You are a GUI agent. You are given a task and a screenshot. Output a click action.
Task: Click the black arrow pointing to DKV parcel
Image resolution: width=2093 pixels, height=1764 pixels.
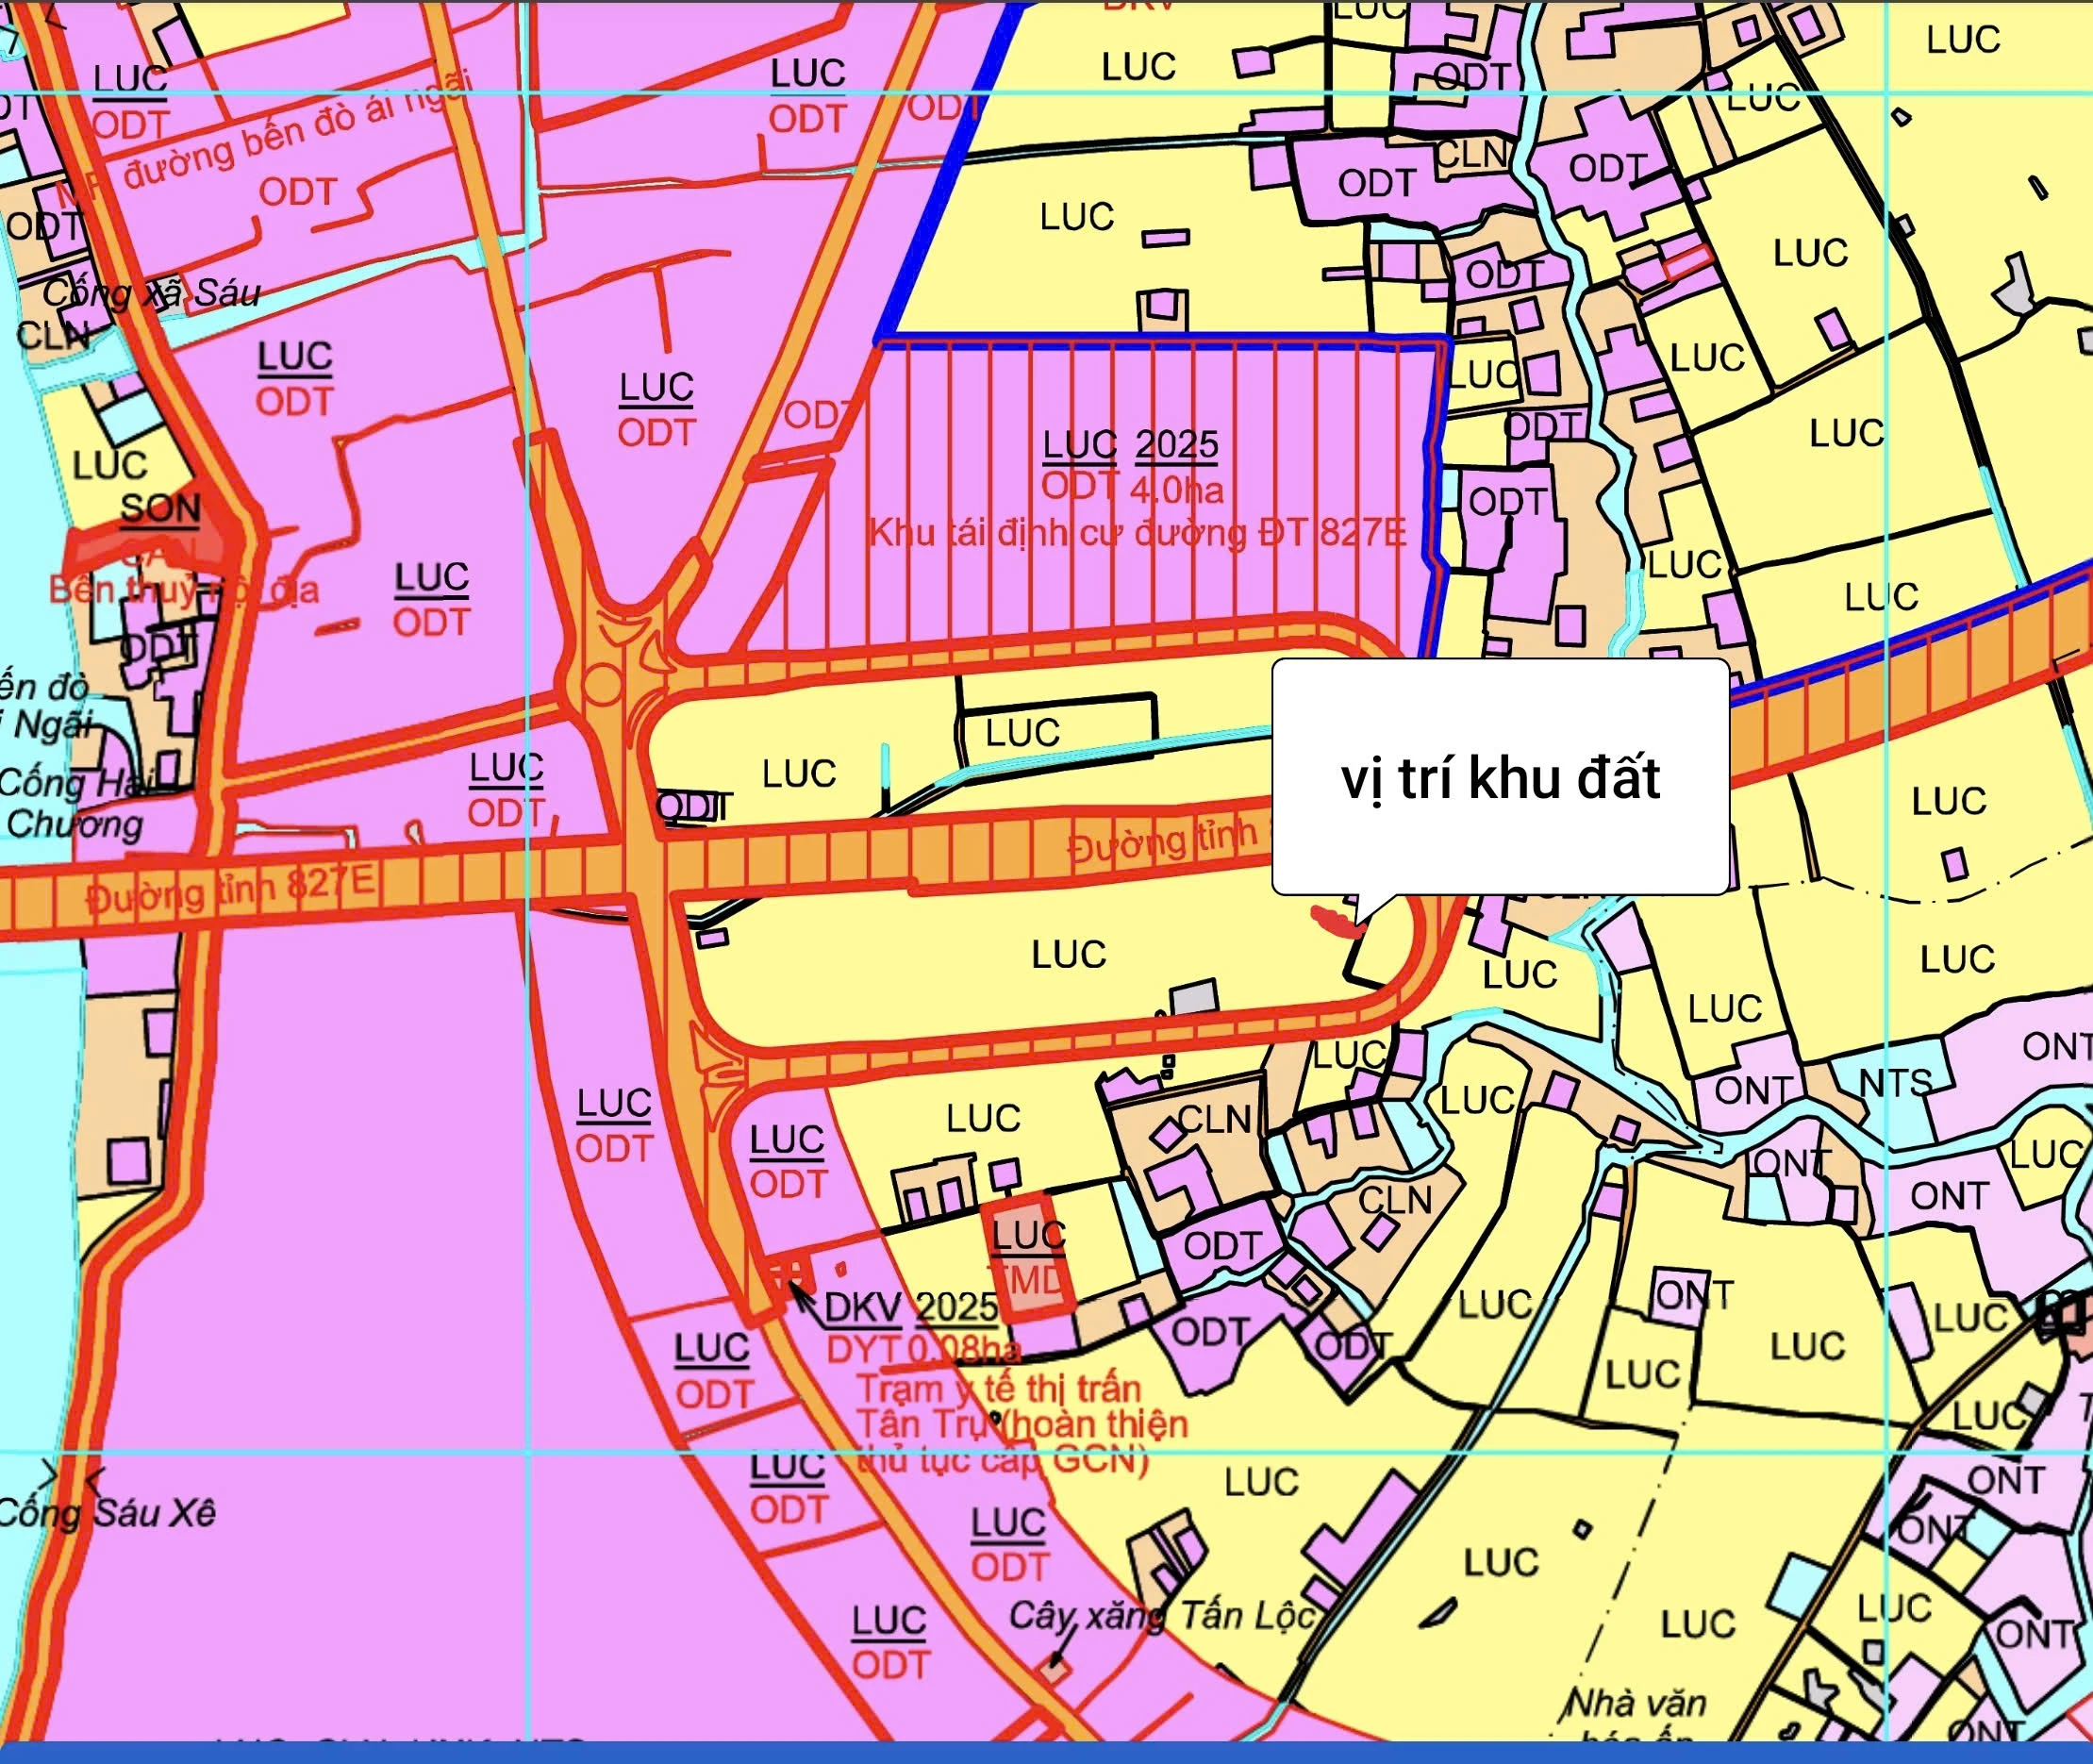point(803,1299)
